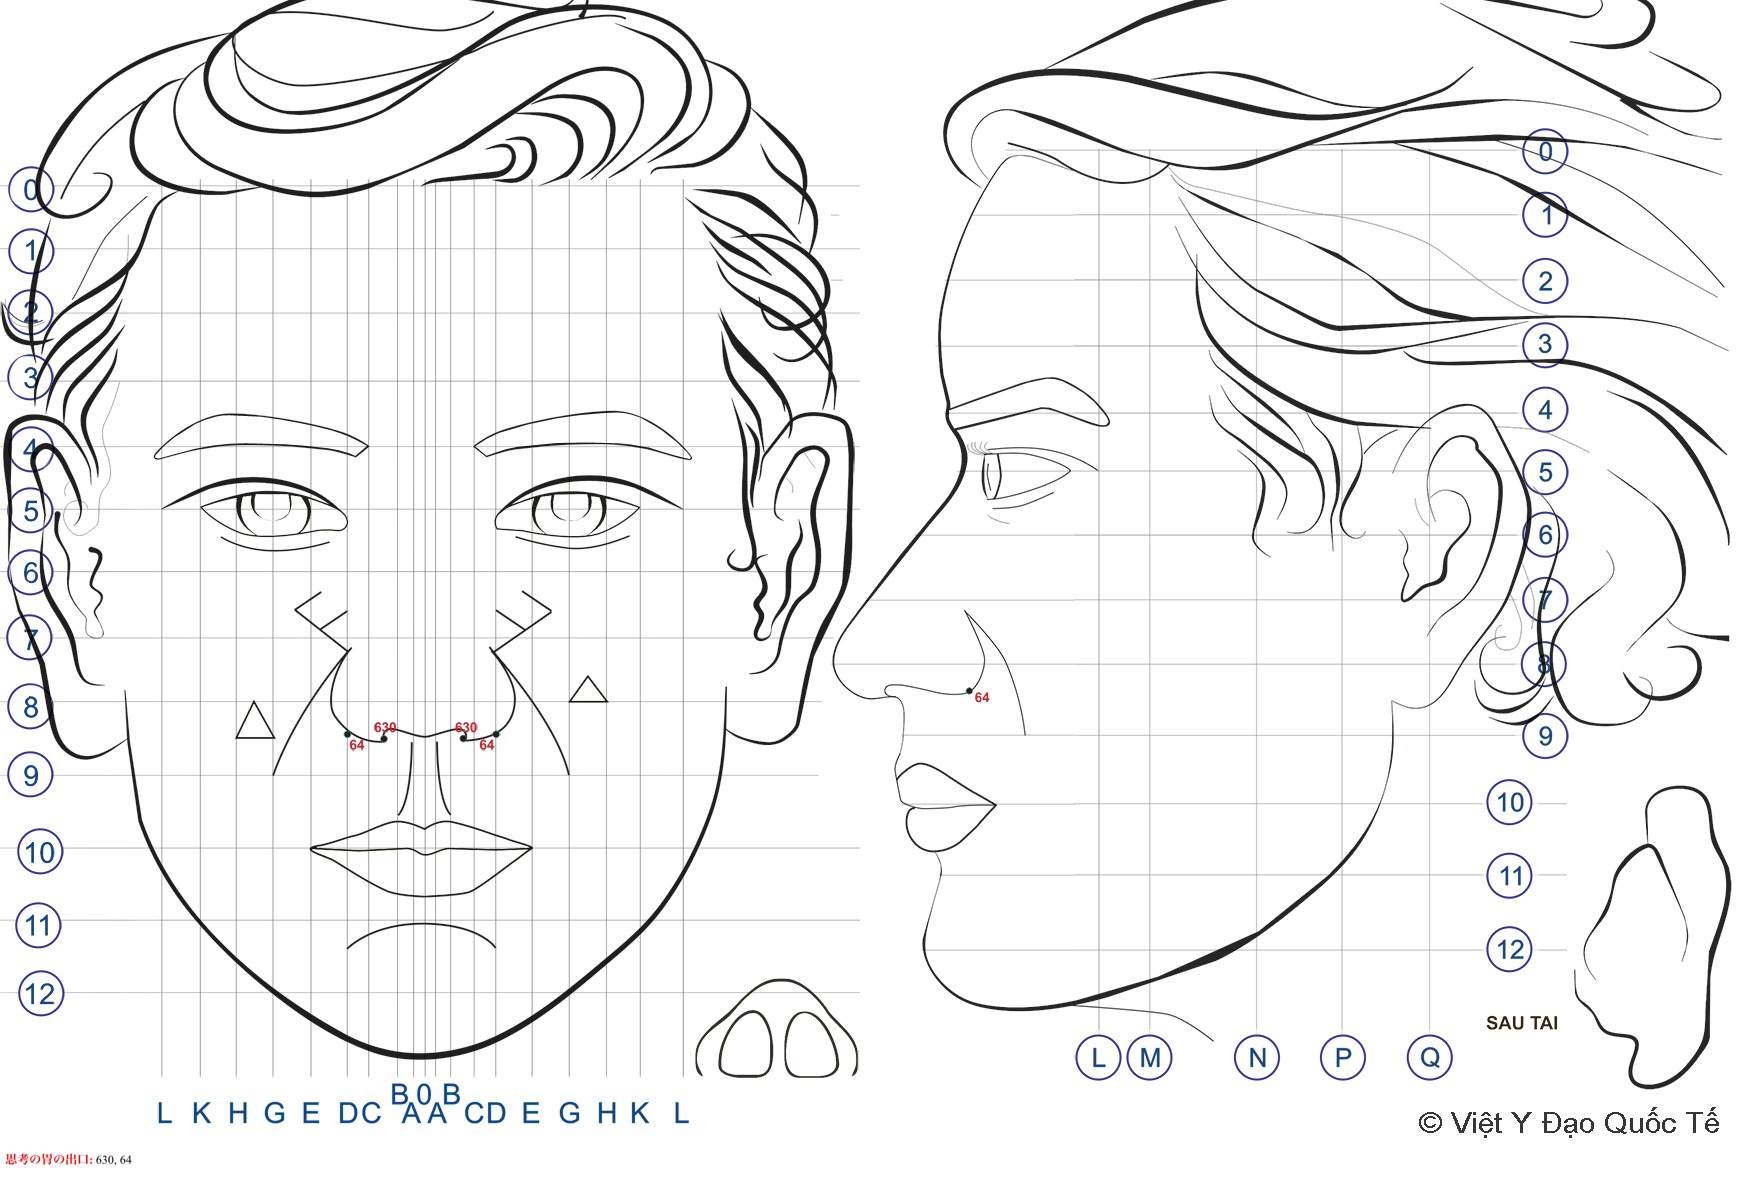The height and width of the screenshot is (1191, 1750).
Task: Select circled number 1 beside the front-view face
Action: 31,251
